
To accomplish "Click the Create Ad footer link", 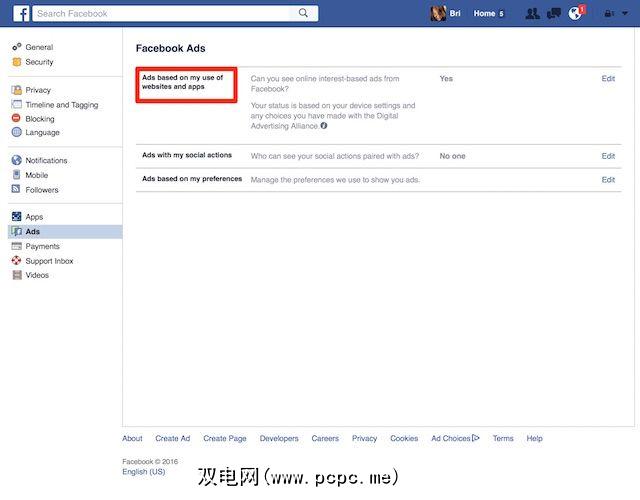I will click(173, 438).
